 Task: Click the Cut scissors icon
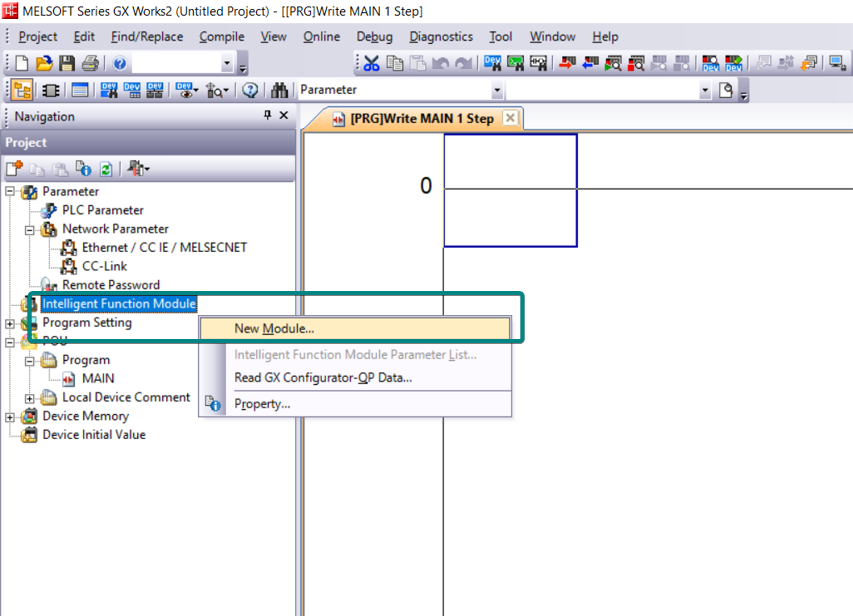371,64
